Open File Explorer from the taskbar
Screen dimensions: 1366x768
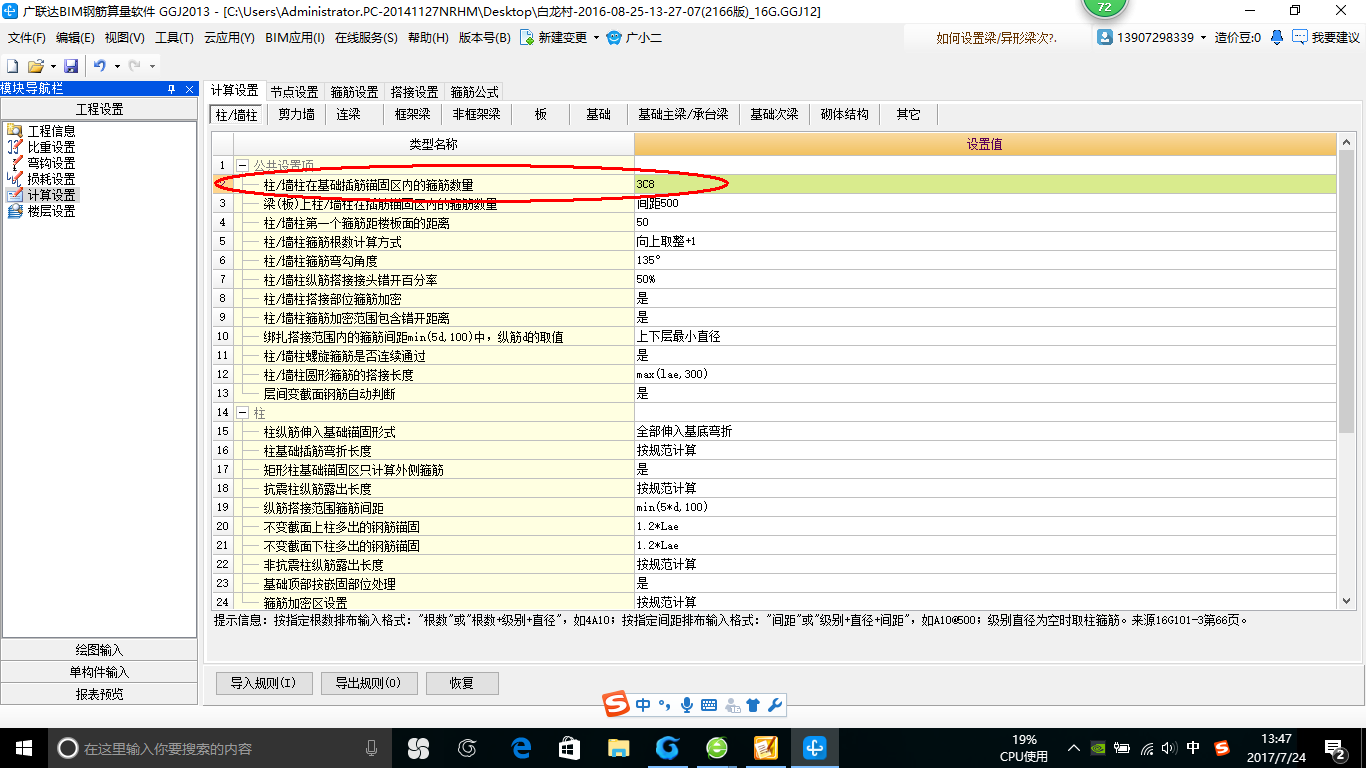click(619, 748)
